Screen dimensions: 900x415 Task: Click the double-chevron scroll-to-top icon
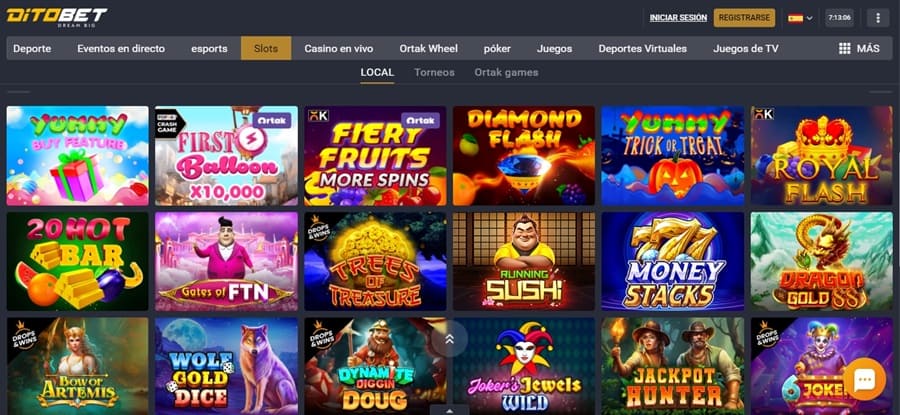click(449, 339)
